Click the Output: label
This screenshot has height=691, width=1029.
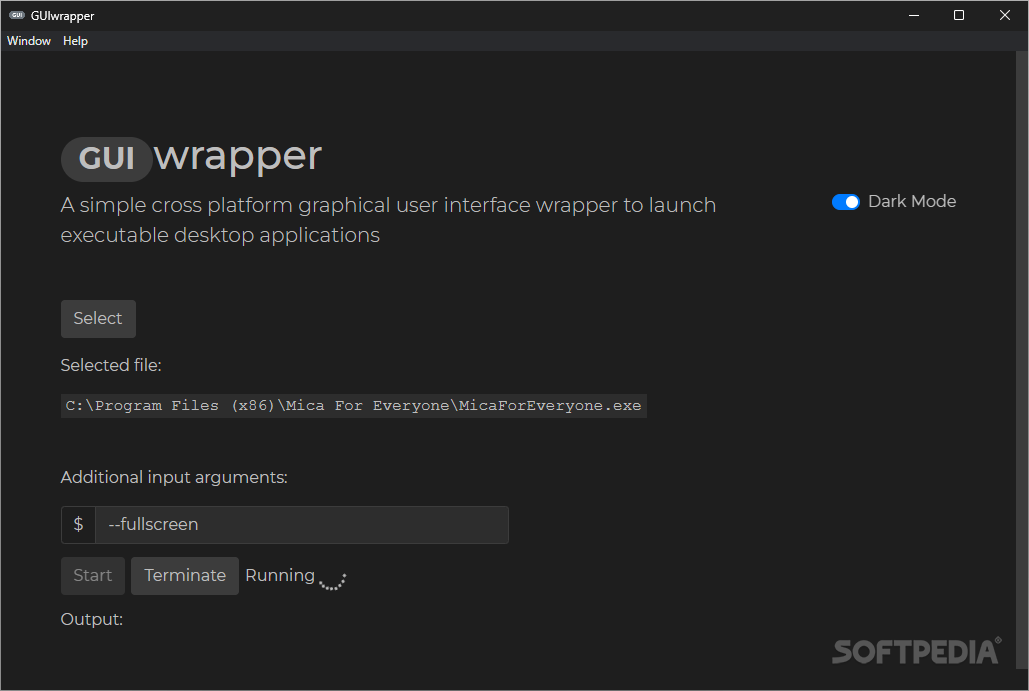coord(92,619)
